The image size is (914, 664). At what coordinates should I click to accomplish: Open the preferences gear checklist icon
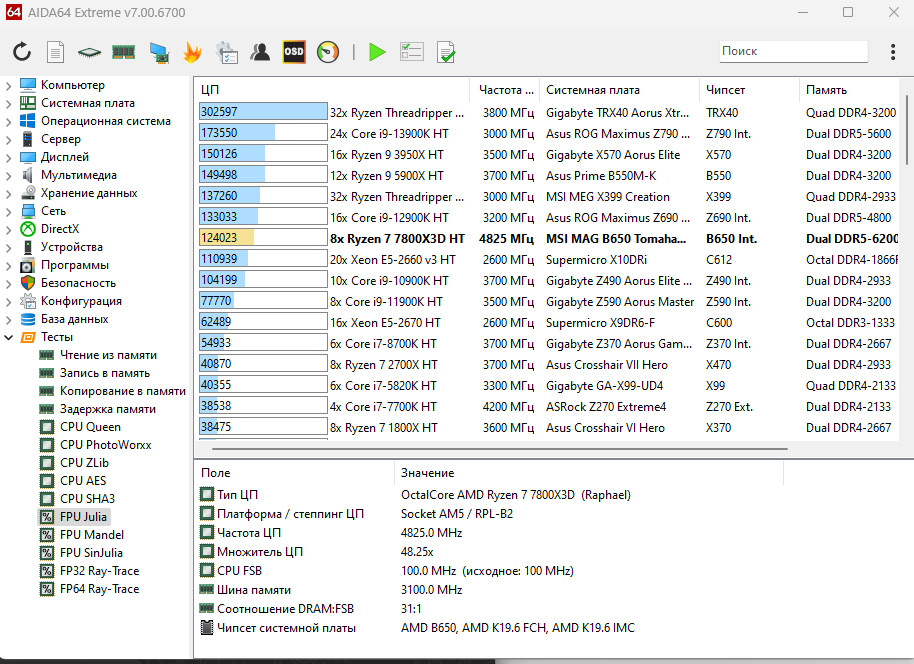pyautogui.click(x=226, y=52)
